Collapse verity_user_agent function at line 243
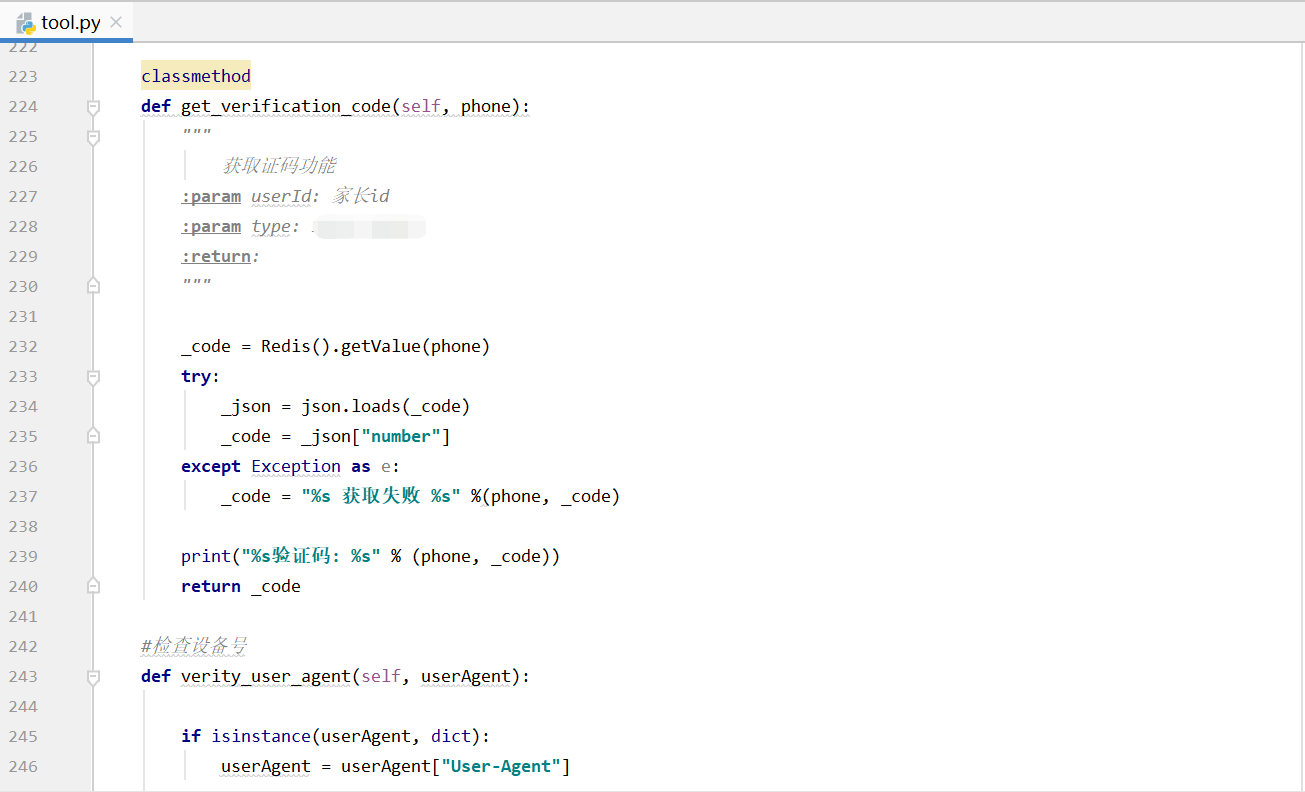 [x=93, y=676]
